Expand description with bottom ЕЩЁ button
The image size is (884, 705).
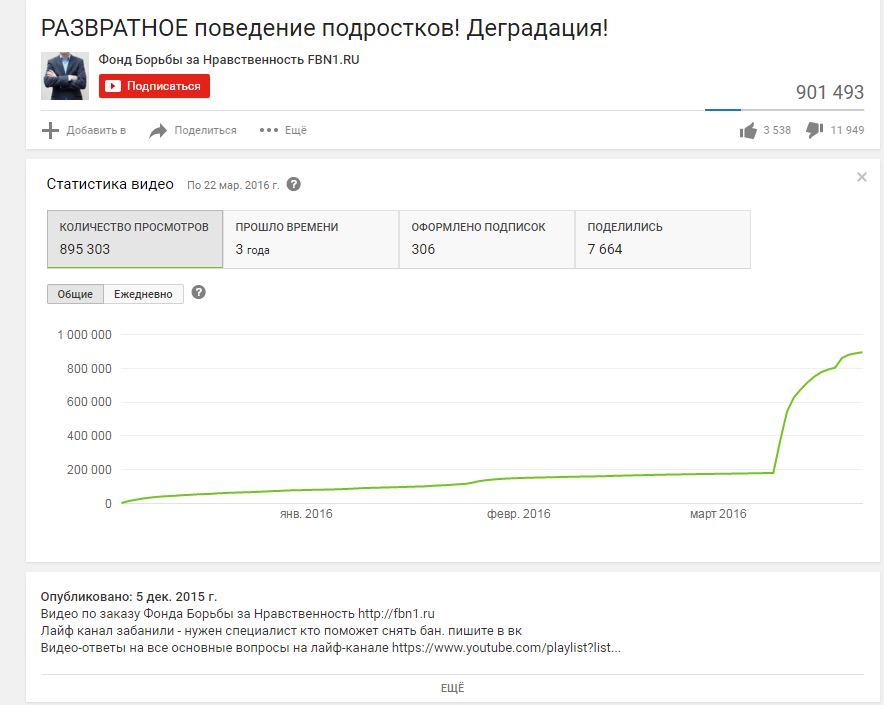(x=453, y=688)
